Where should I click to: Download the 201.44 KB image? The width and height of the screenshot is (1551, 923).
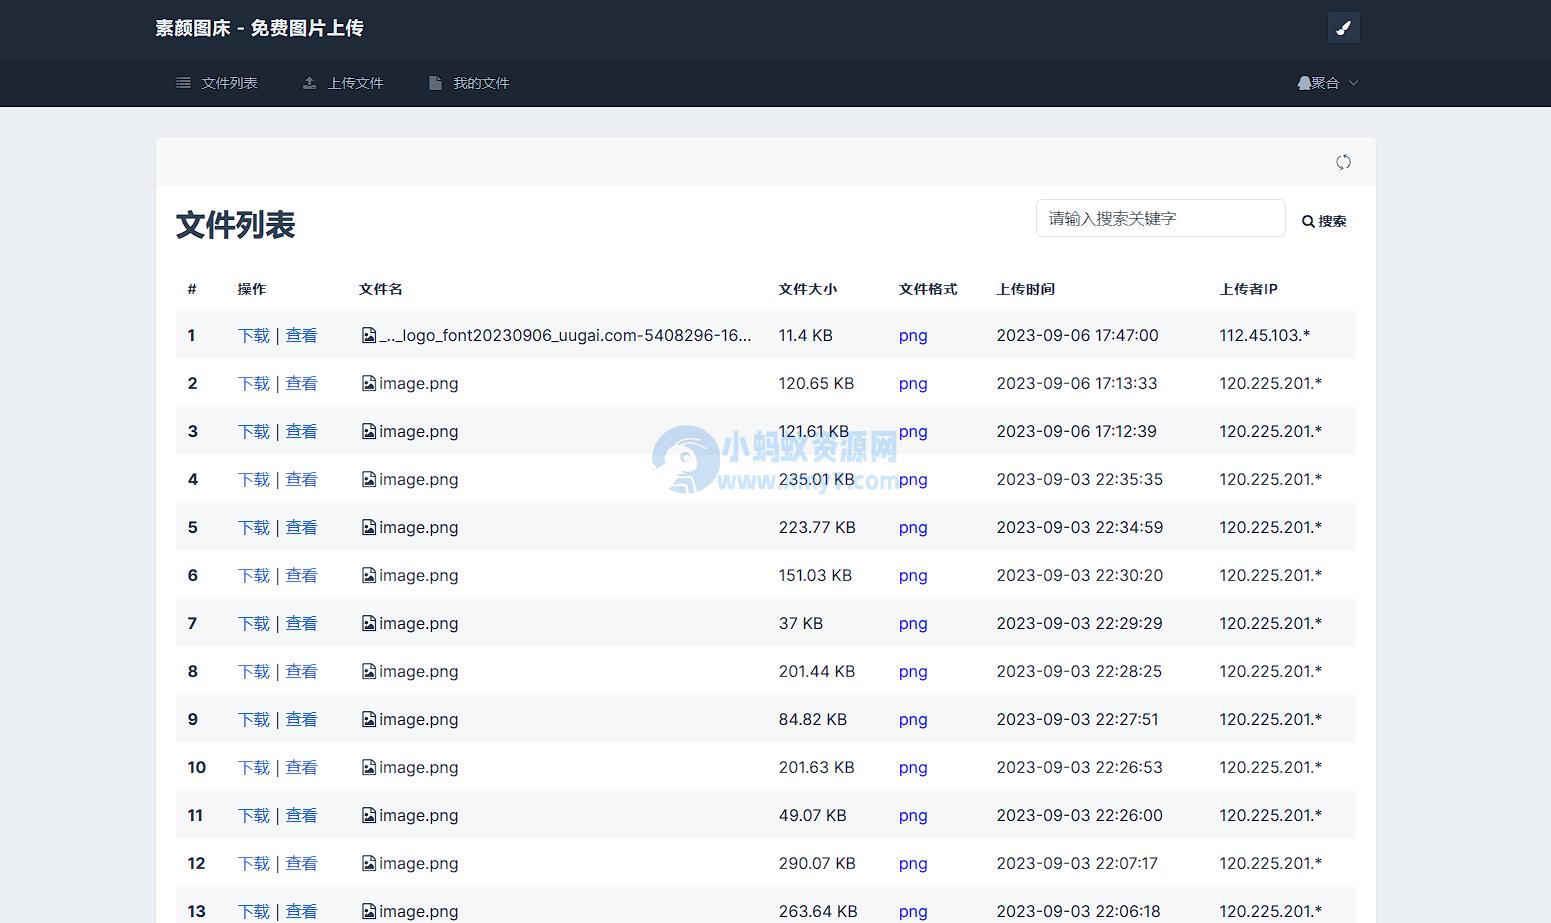(254, 671)
